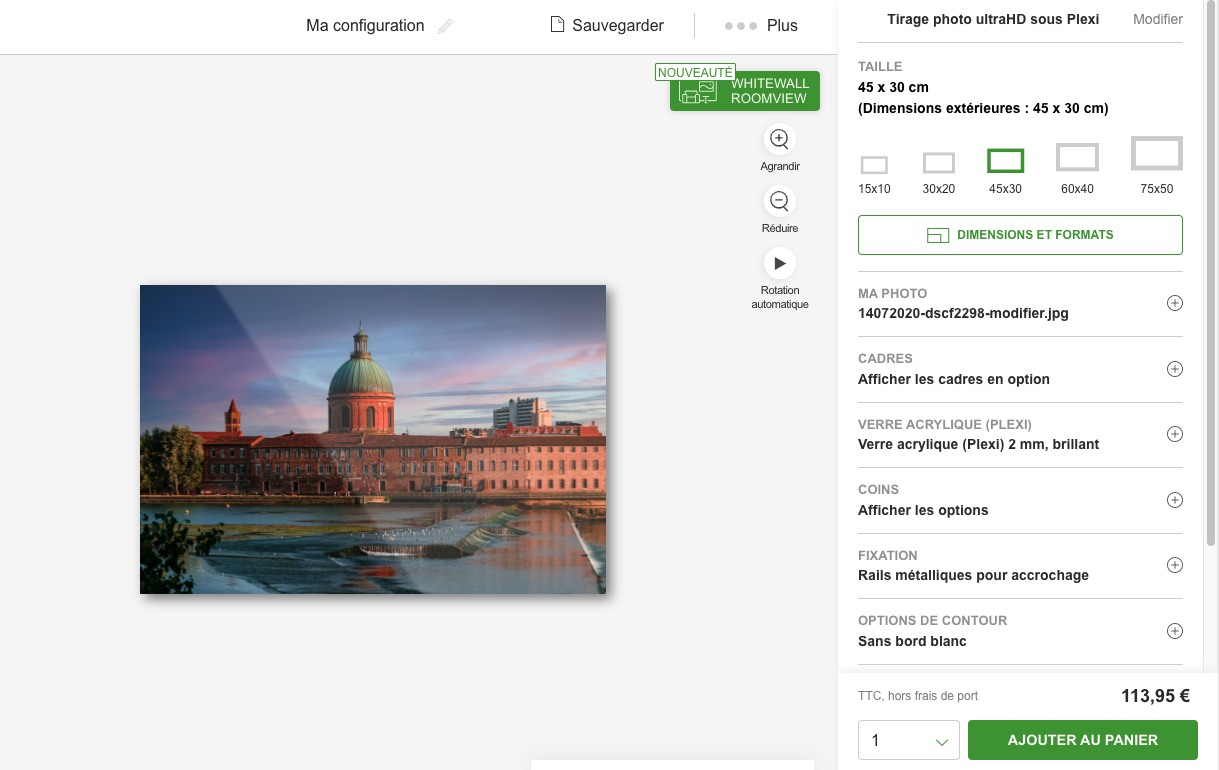
Task: Click Afficher les cadres en option
Action: point(954,379)
